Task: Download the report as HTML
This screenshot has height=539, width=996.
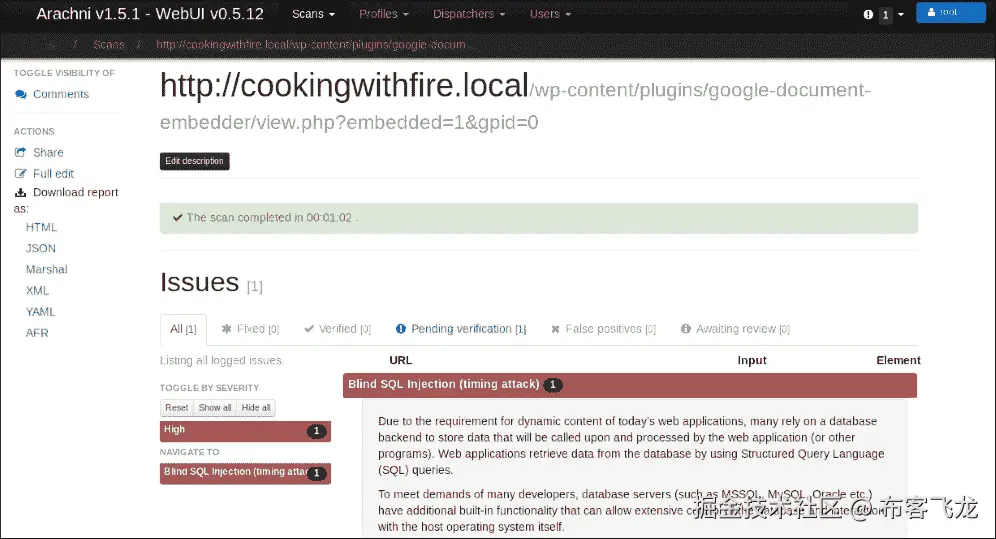Action: point(41,227)
